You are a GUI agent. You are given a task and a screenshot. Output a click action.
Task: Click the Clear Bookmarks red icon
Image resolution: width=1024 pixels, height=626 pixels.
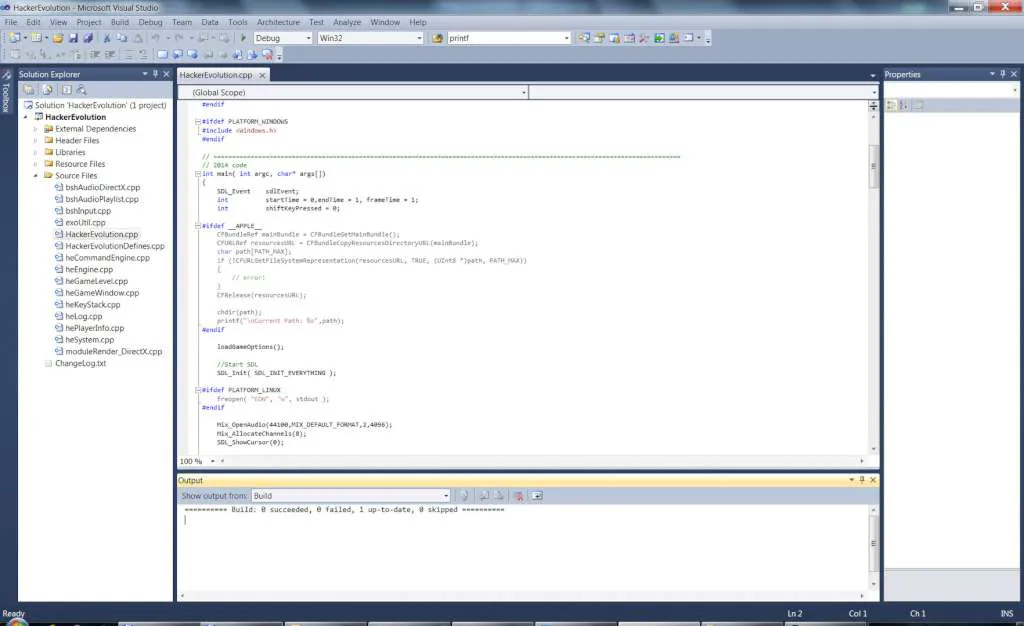267,55
